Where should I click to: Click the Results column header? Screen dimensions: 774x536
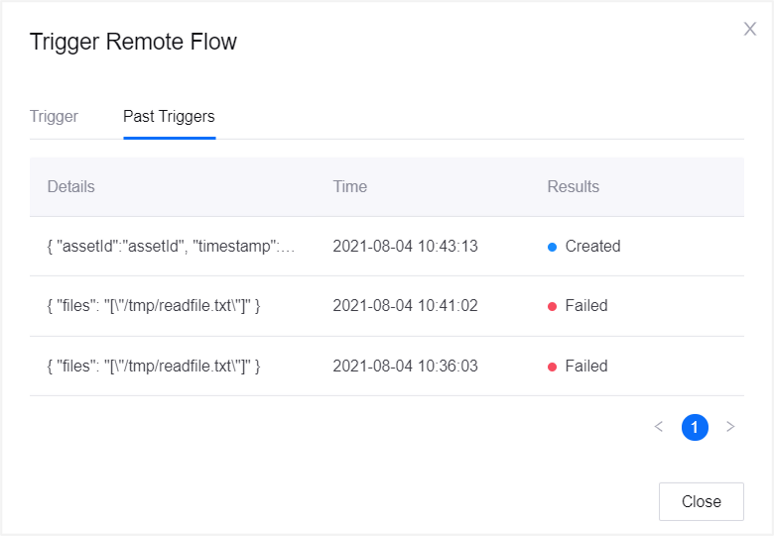click(573, 186)
